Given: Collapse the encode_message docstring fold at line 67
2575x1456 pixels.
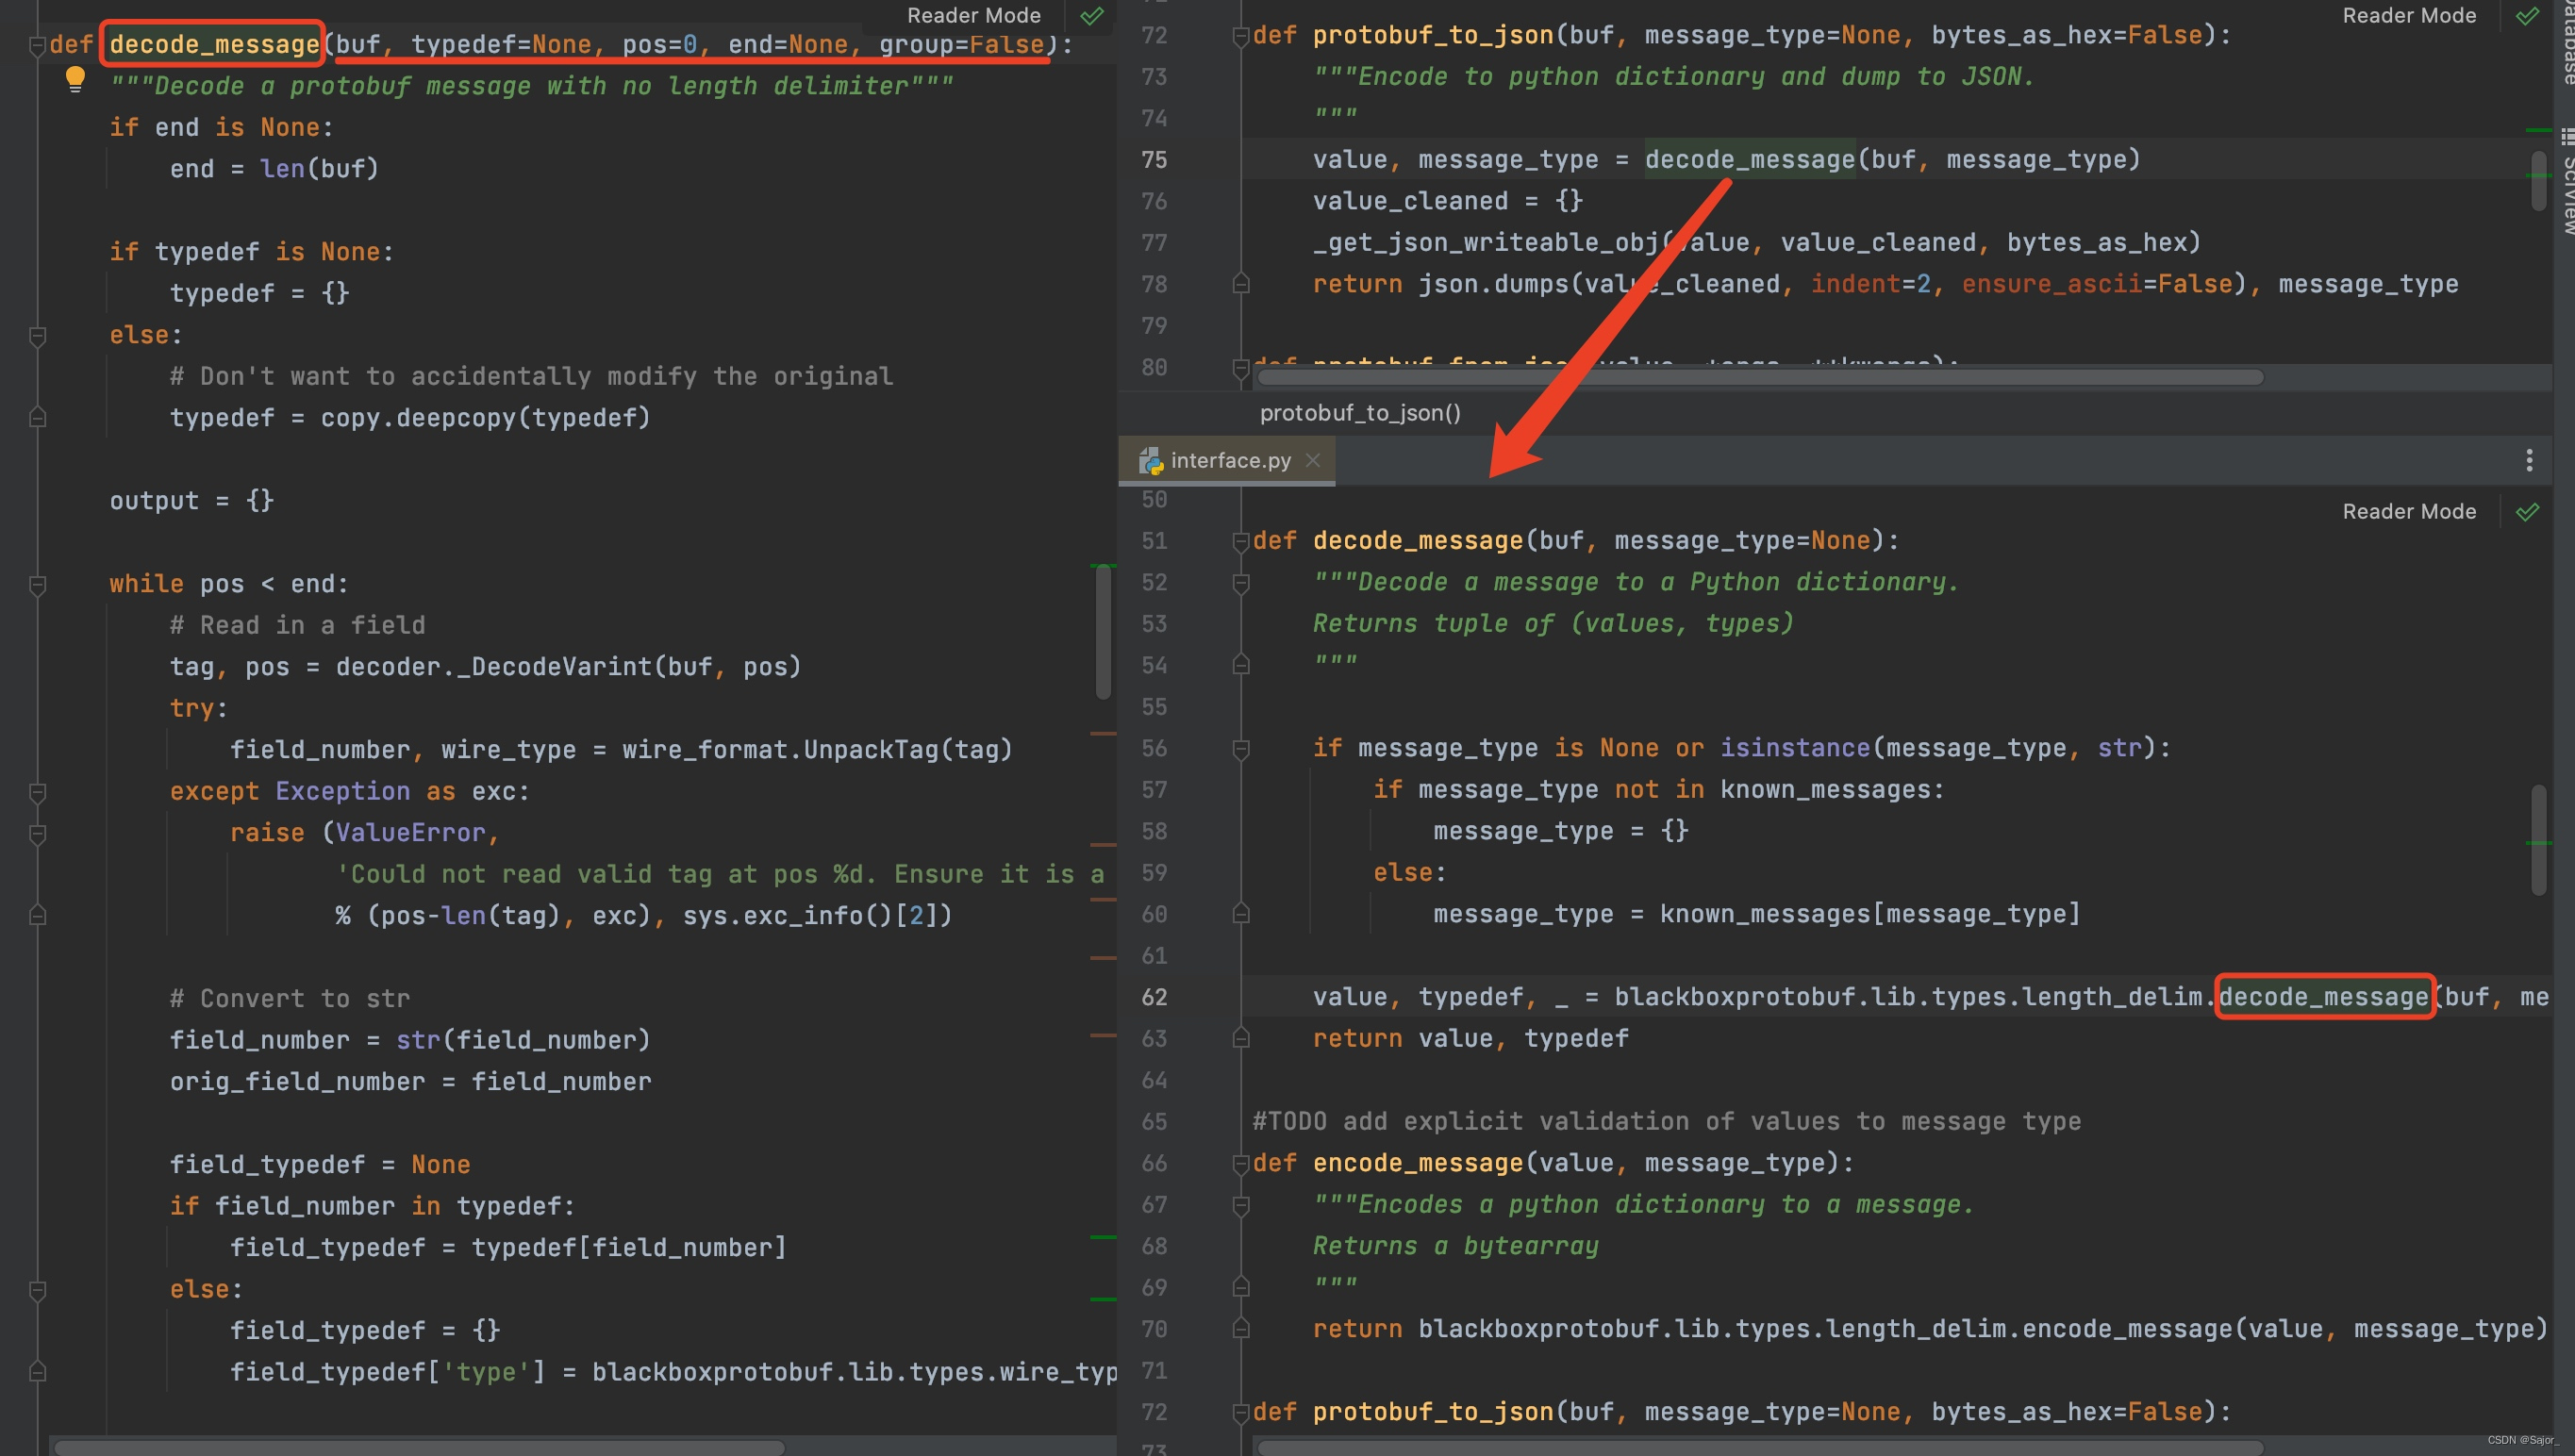Looking at the screenshot, I should click(x=1241, y=1205).
